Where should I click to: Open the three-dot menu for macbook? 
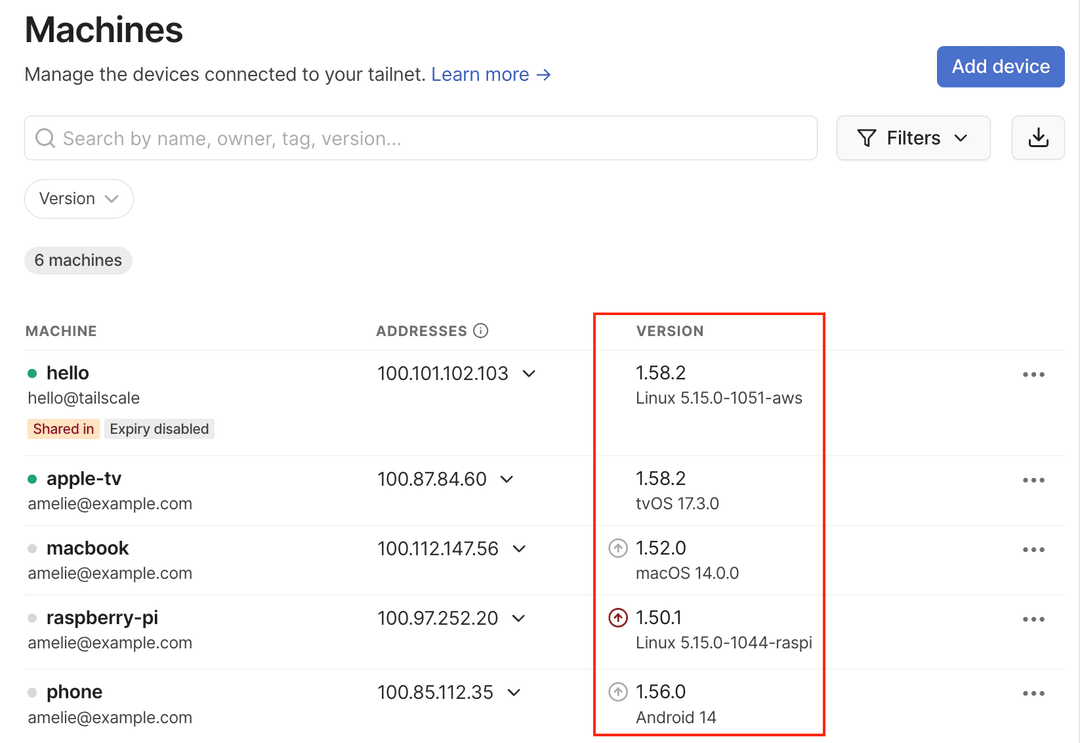point(1033,549)
